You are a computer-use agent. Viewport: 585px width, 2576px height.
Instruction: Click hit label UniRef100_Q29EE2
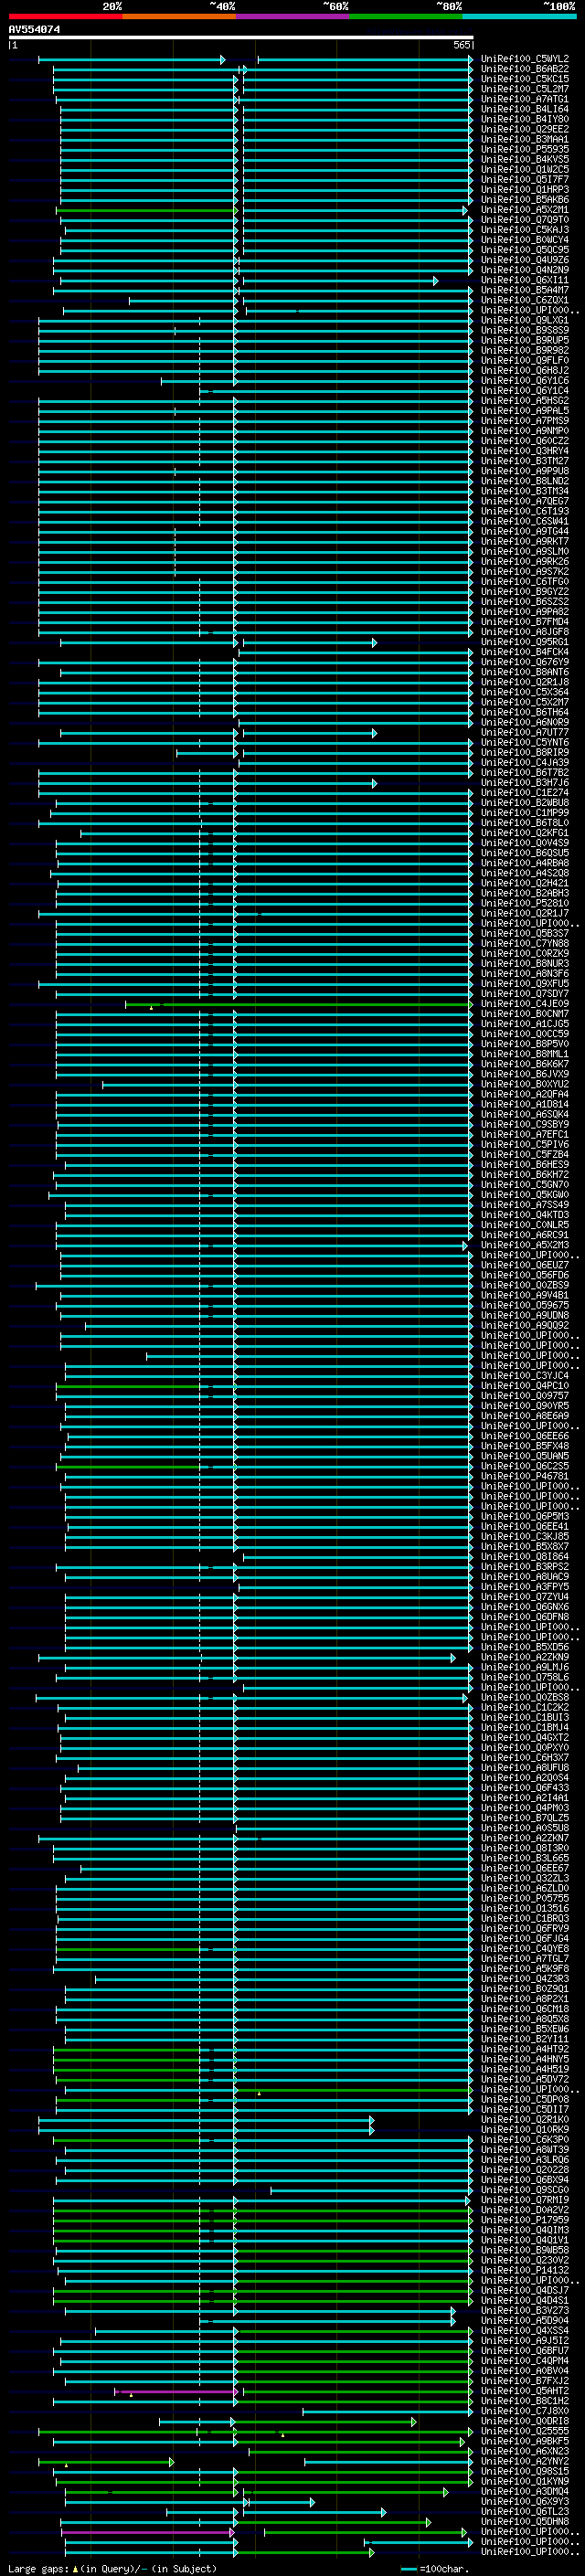point(525,129)
